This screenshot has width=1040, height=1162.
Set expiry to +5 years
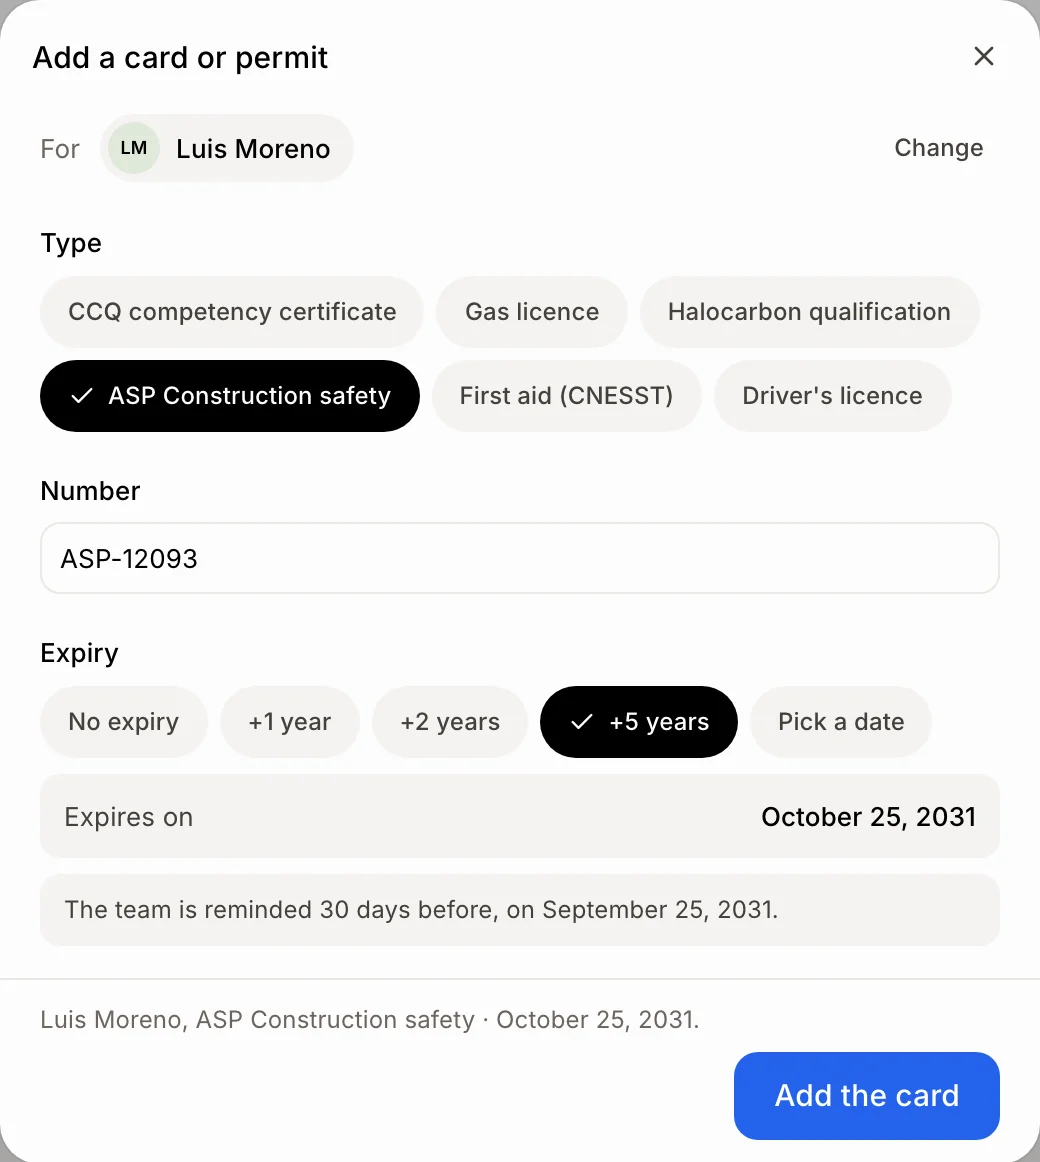click(x=639, y=722)
